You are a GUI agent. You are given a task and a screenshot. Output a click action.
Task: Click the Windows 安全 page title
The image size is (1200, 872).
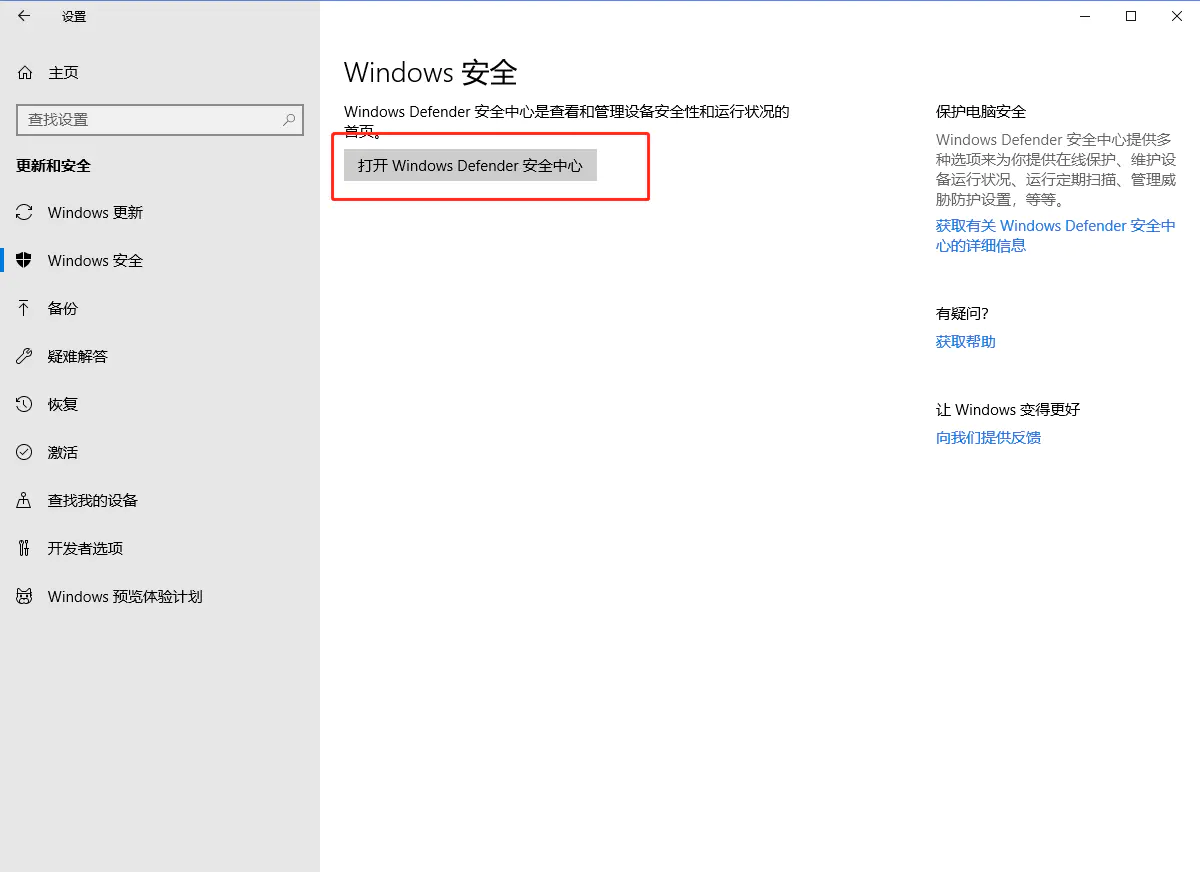click(431, 73)
